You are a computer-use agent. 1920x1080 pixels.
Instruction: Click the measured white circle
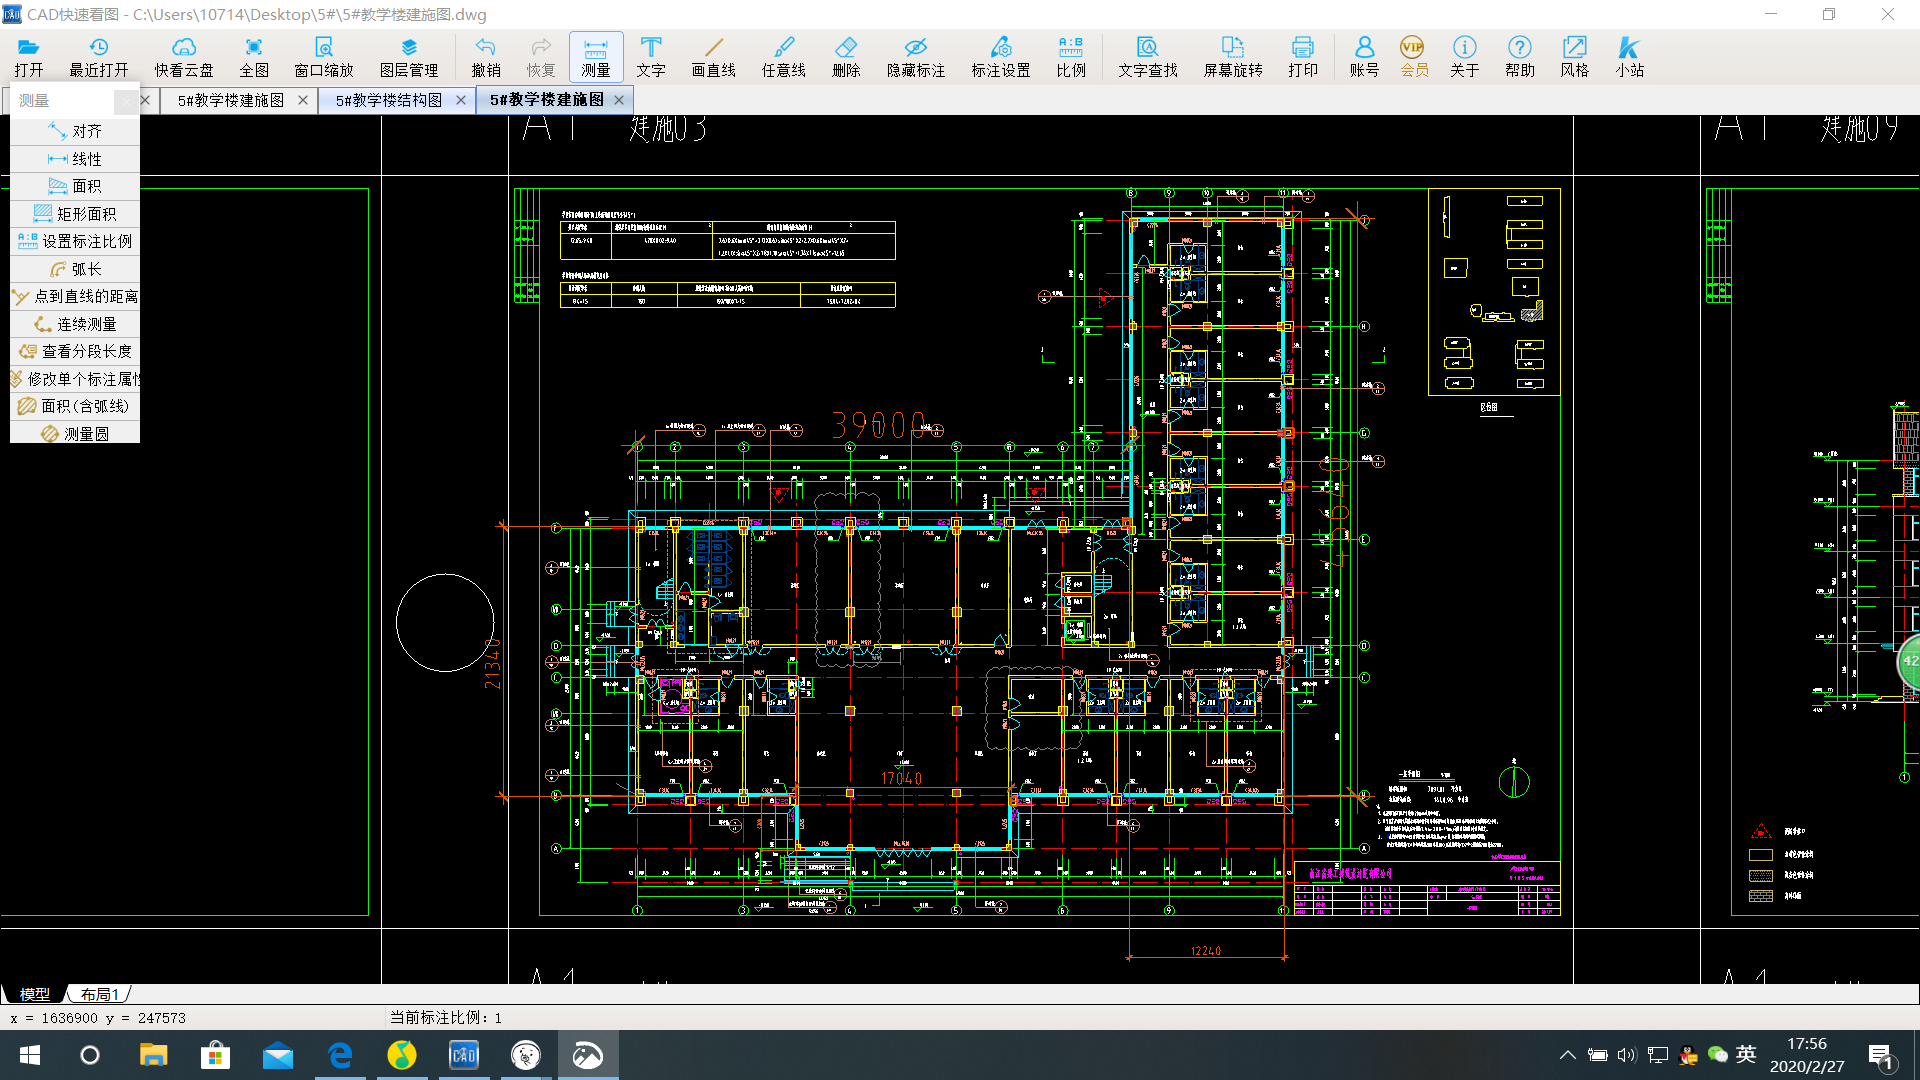click(x=445, y=622)
